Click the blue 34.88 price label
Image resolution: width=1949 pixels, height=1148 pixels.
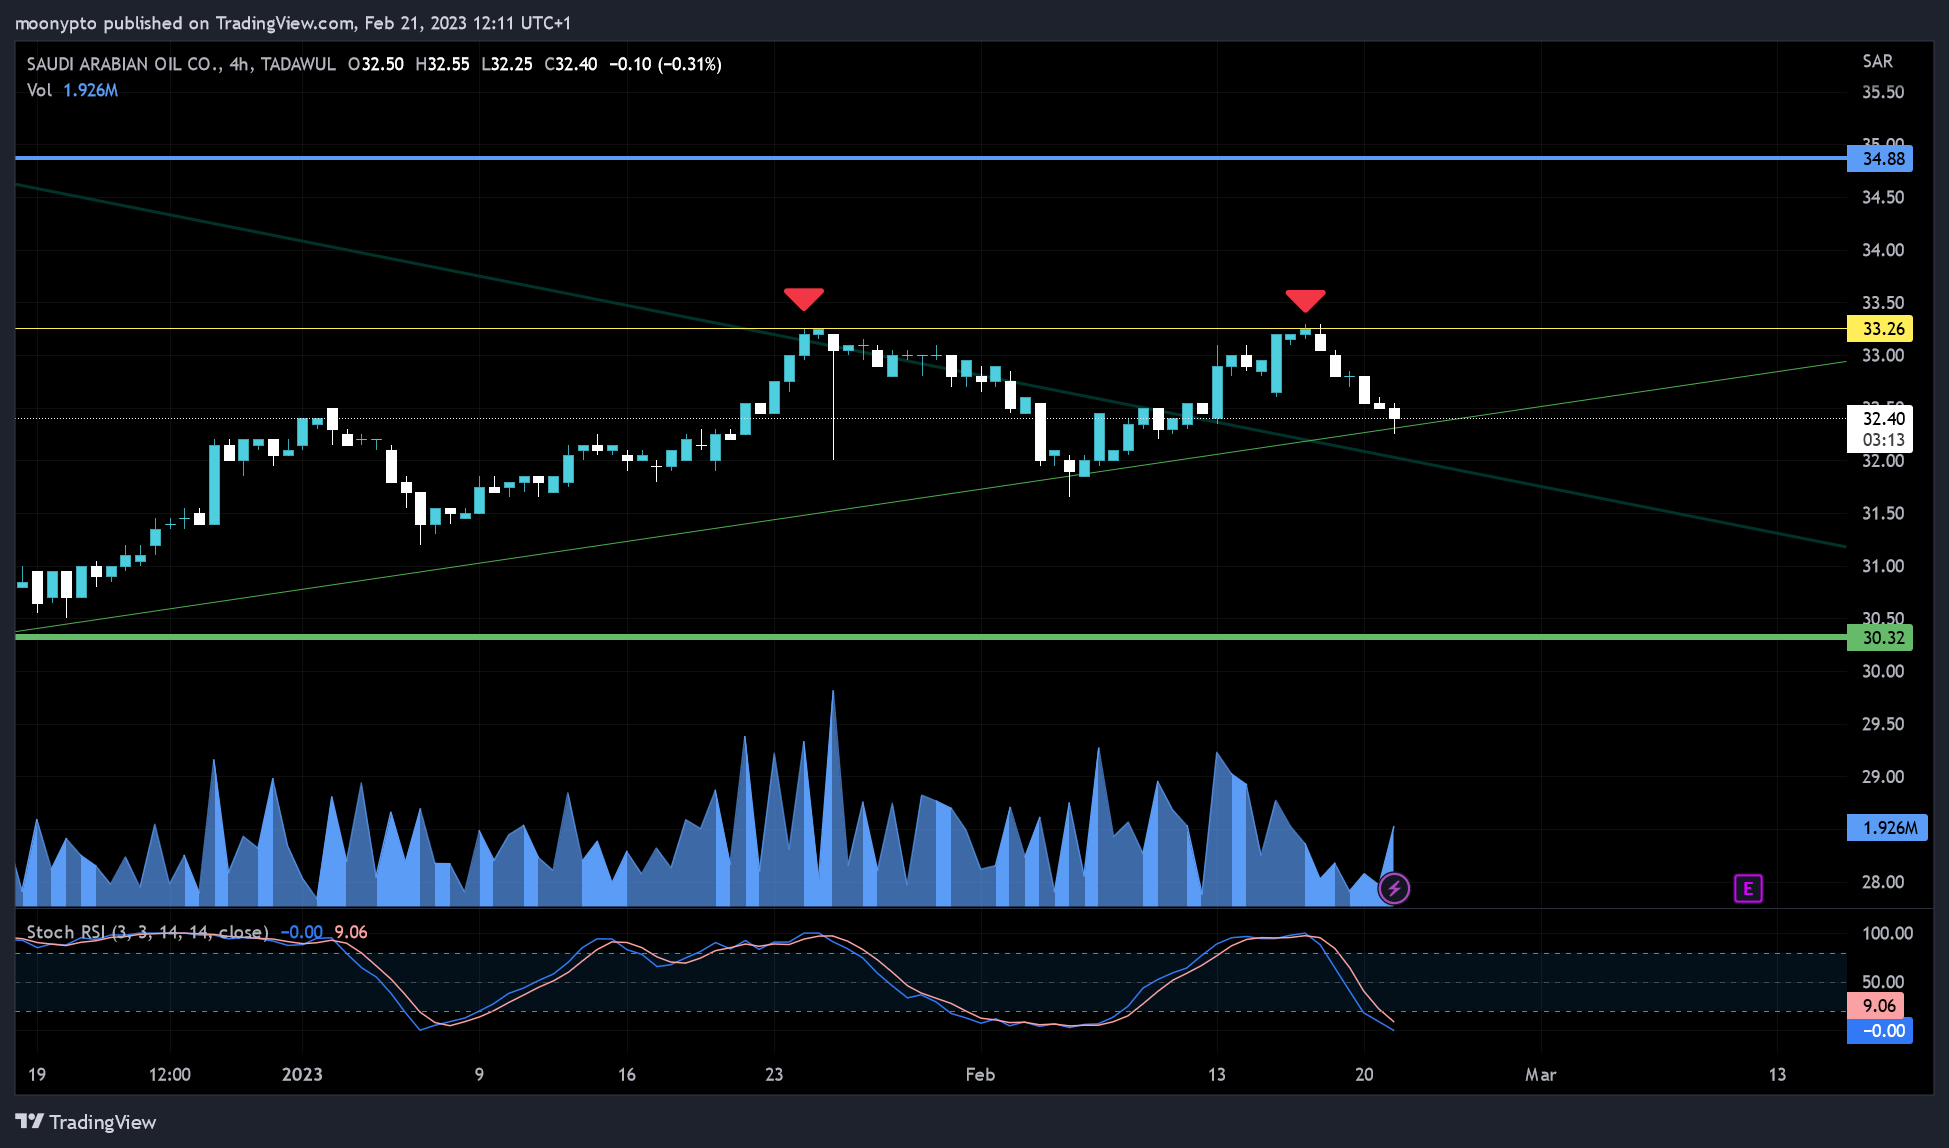point(1880,159)
